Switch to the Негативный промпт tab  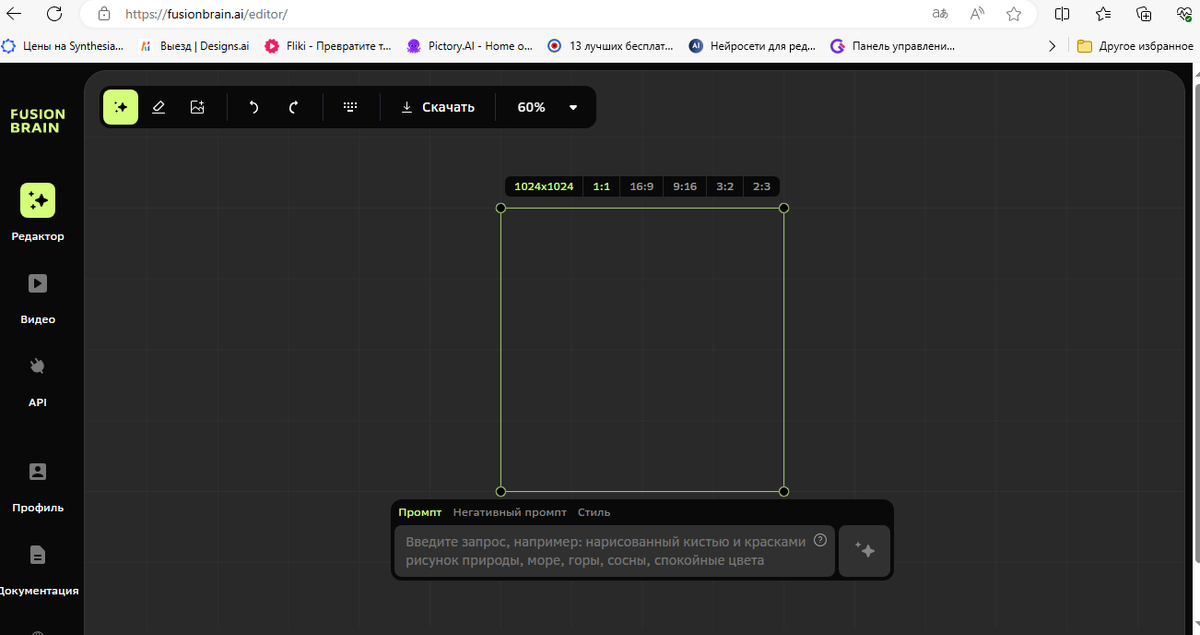tap(509, 512)
